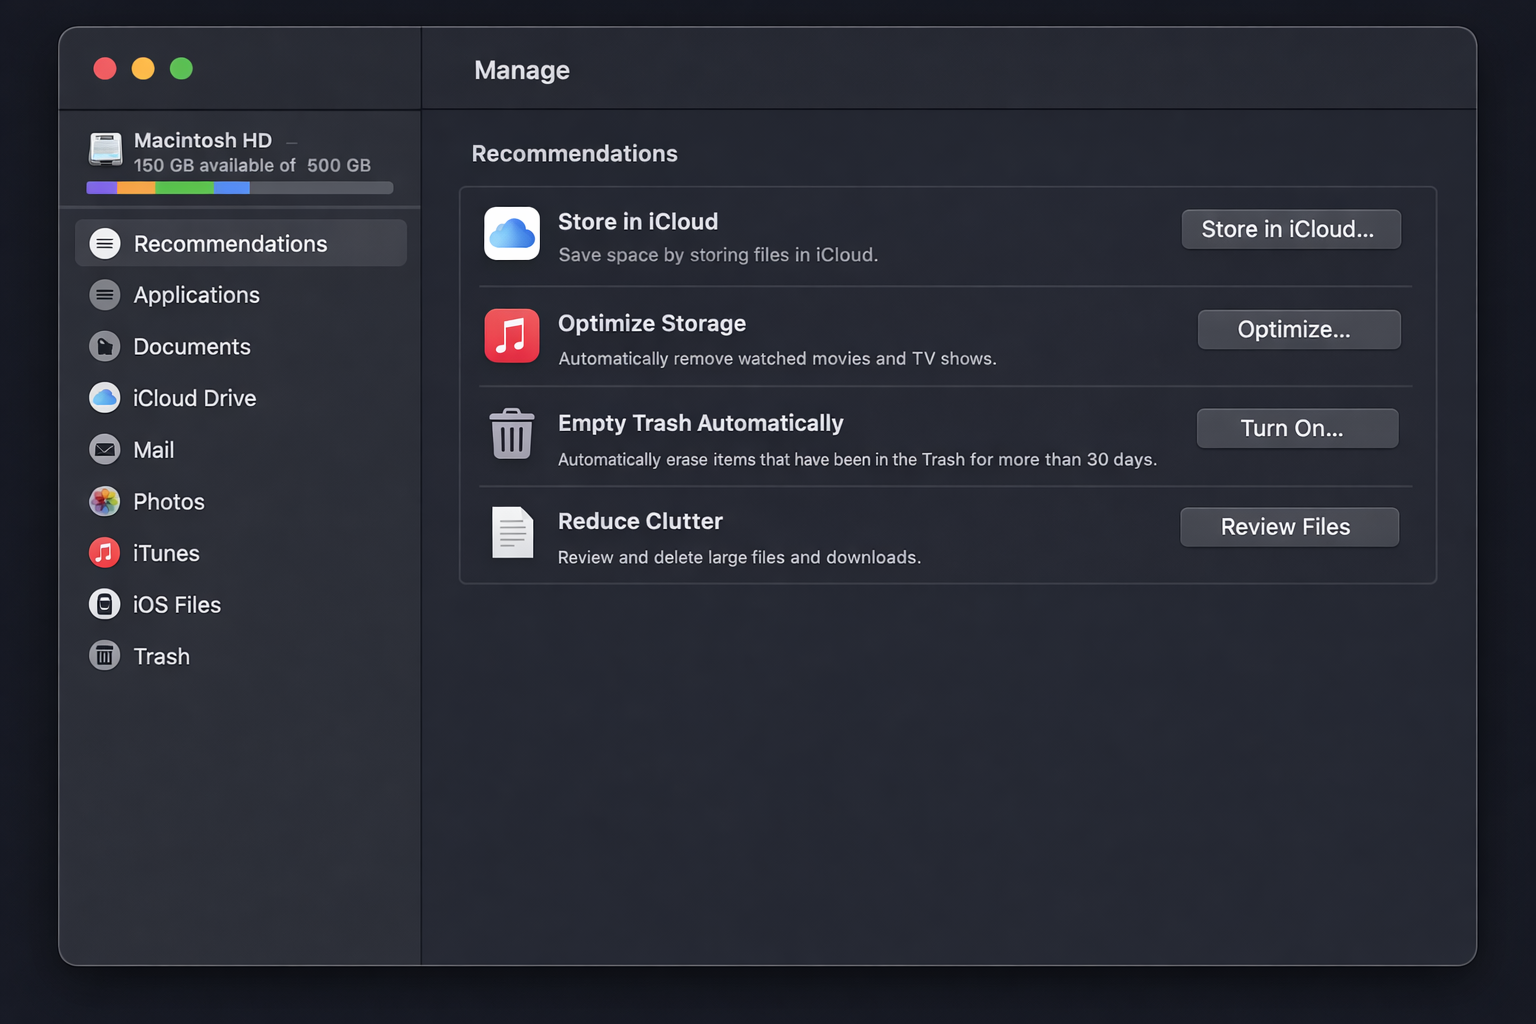
Task: Open the Documents category
Action: (241, 347)
